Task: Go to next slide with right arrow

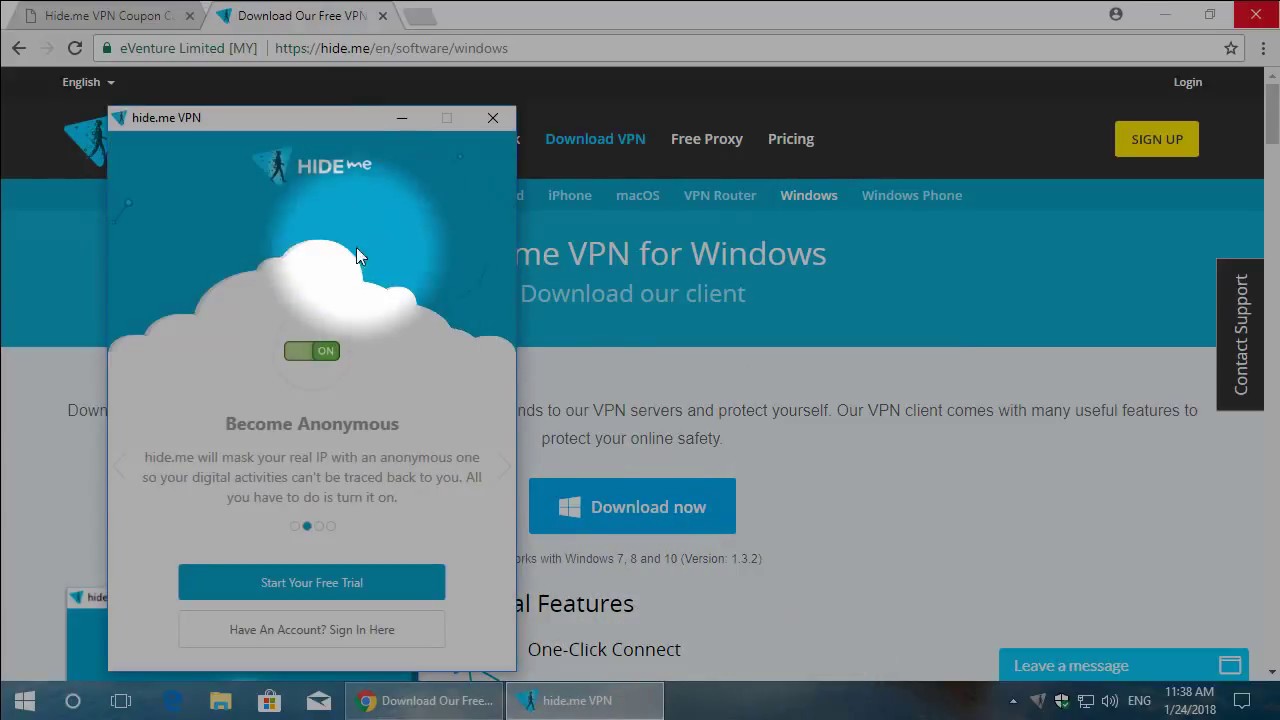Action: pos(503,466)
